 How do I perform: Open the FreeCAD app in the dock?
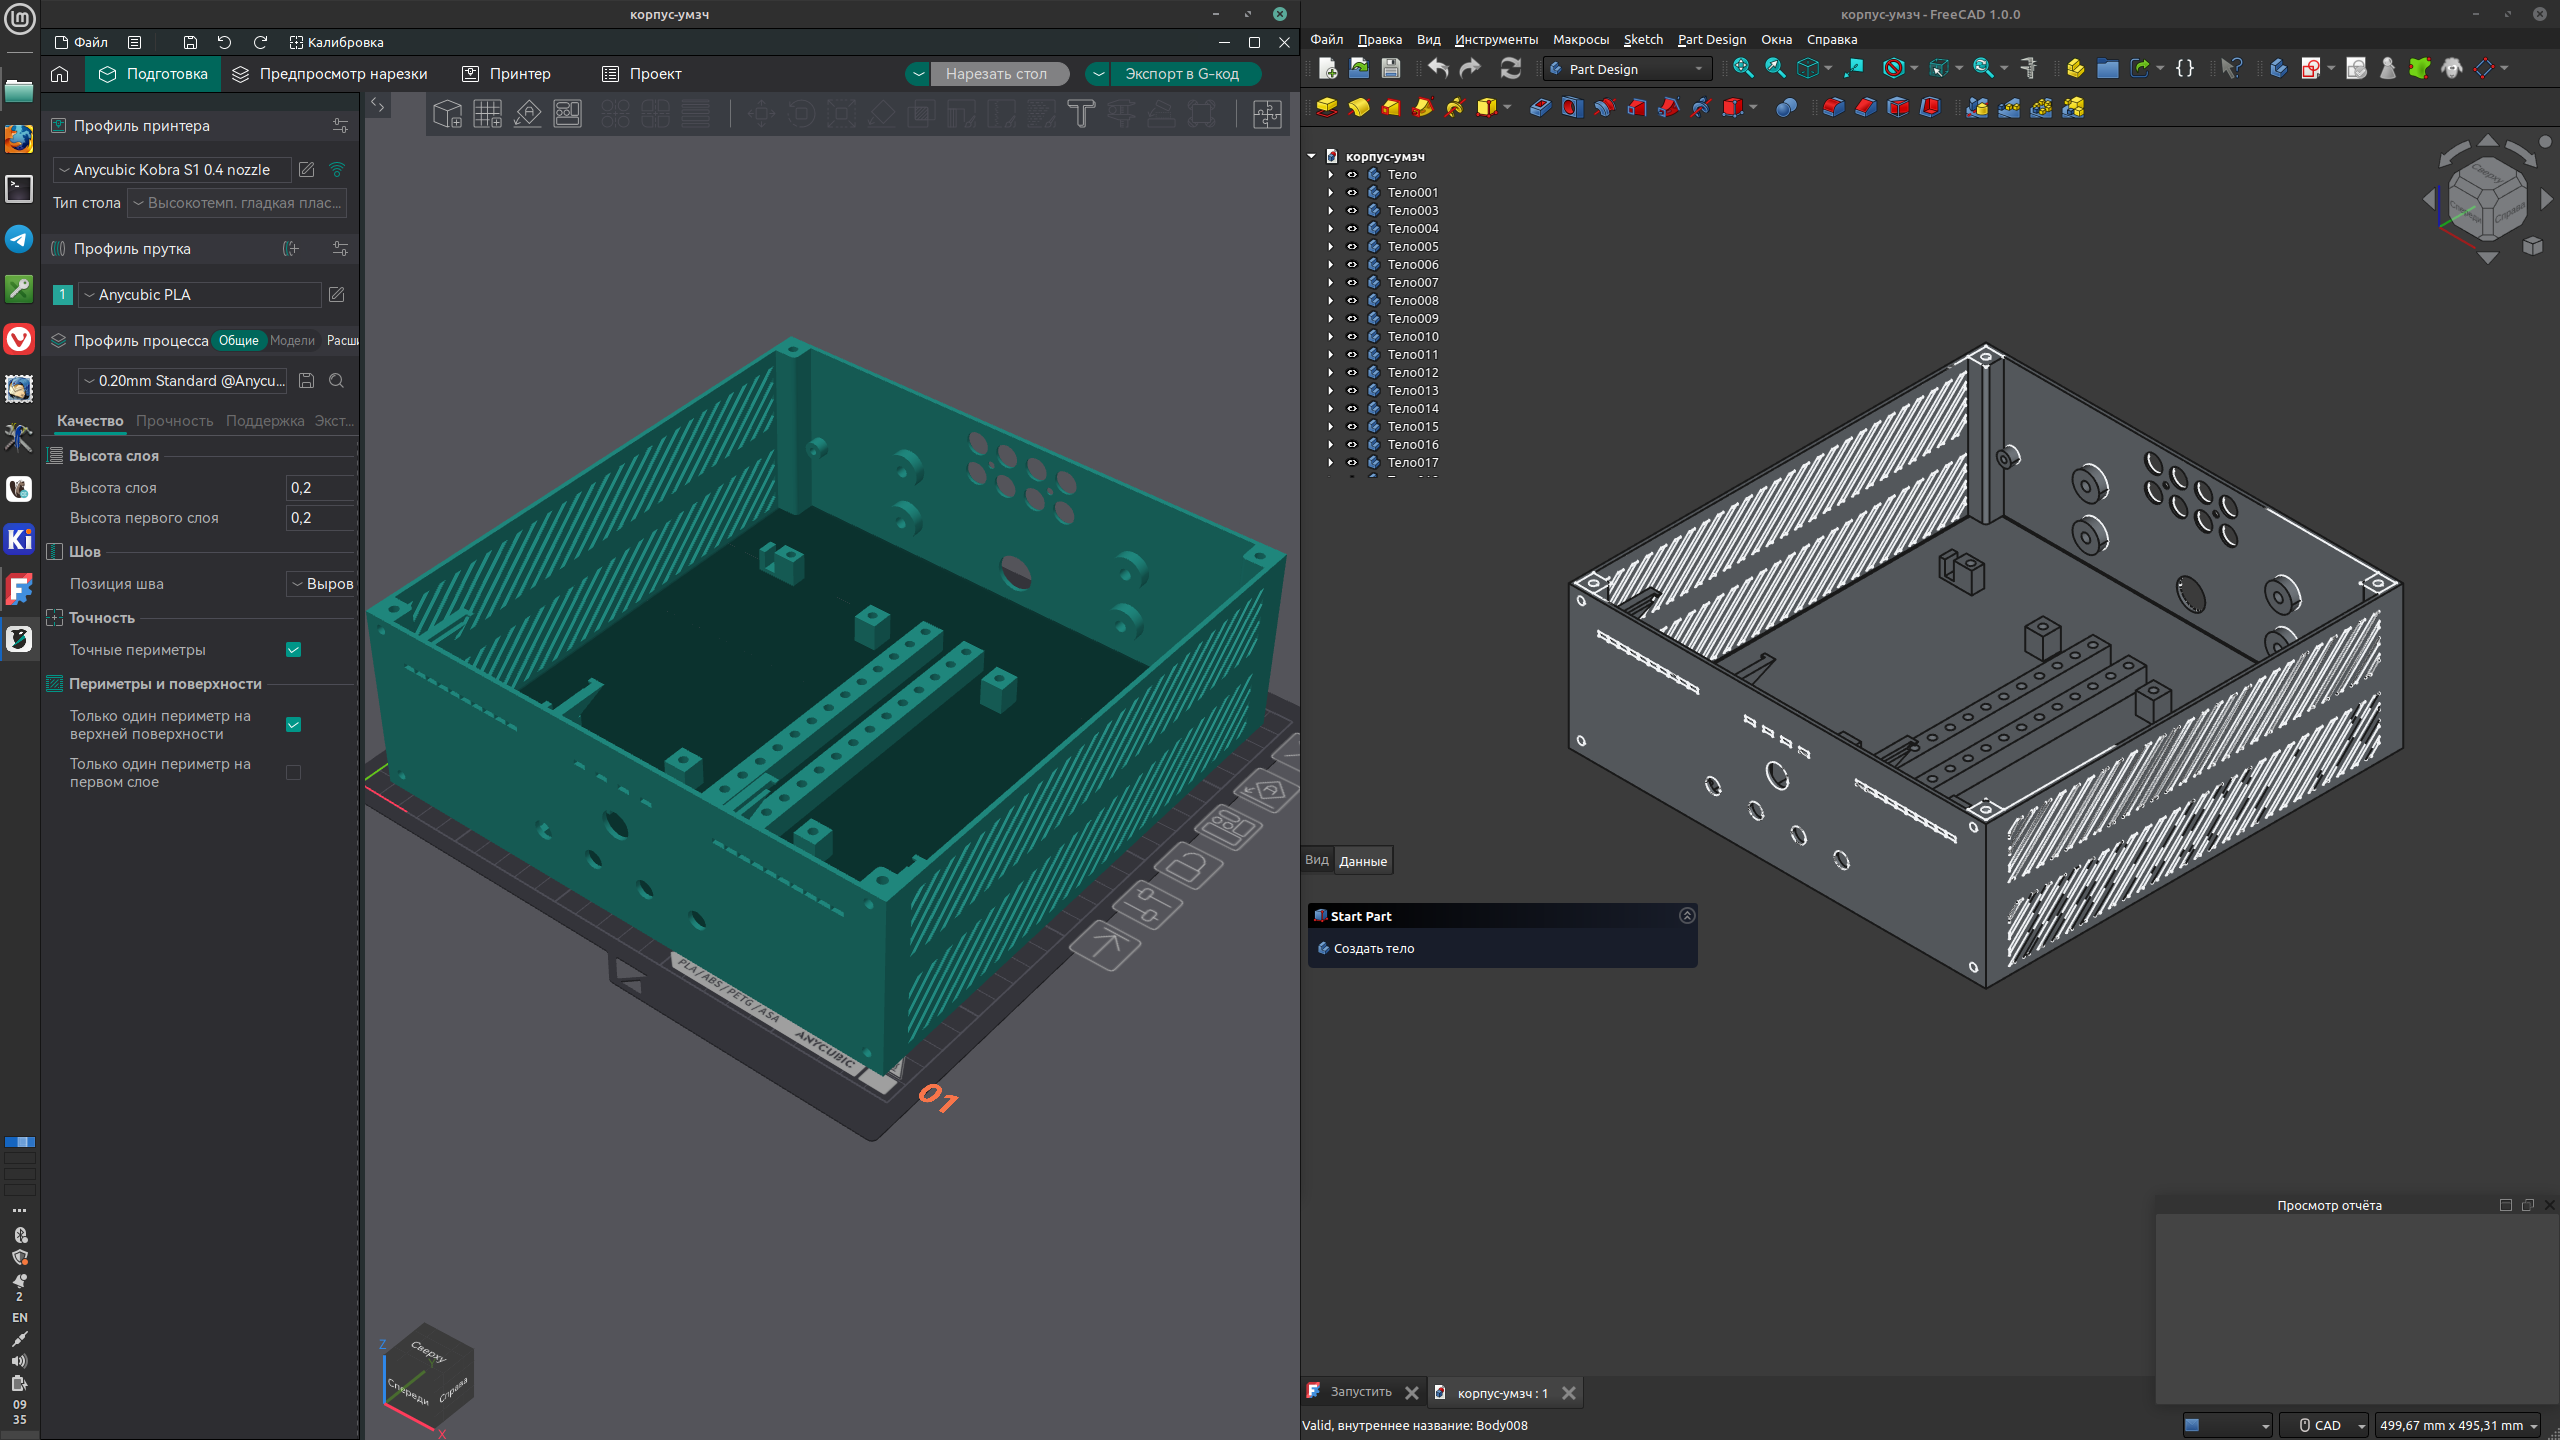pyautogui.click(x=19, y=589)
